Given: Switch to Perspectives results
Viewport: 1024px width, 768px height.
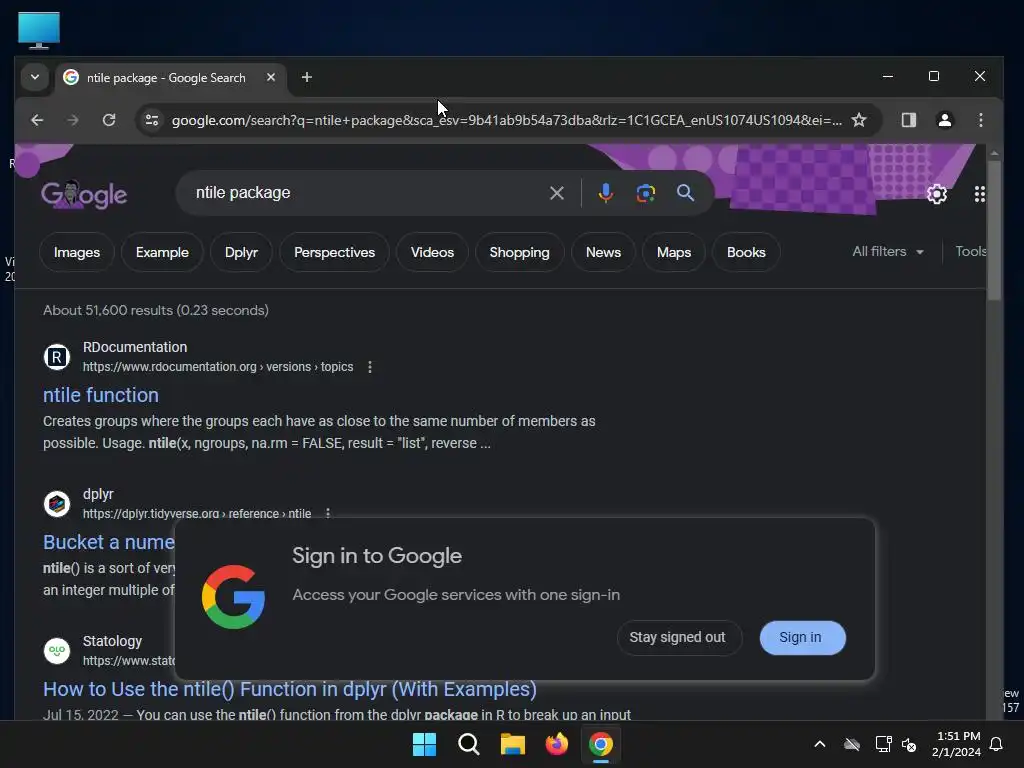Looking at the screenshot, I should [334, 252].
